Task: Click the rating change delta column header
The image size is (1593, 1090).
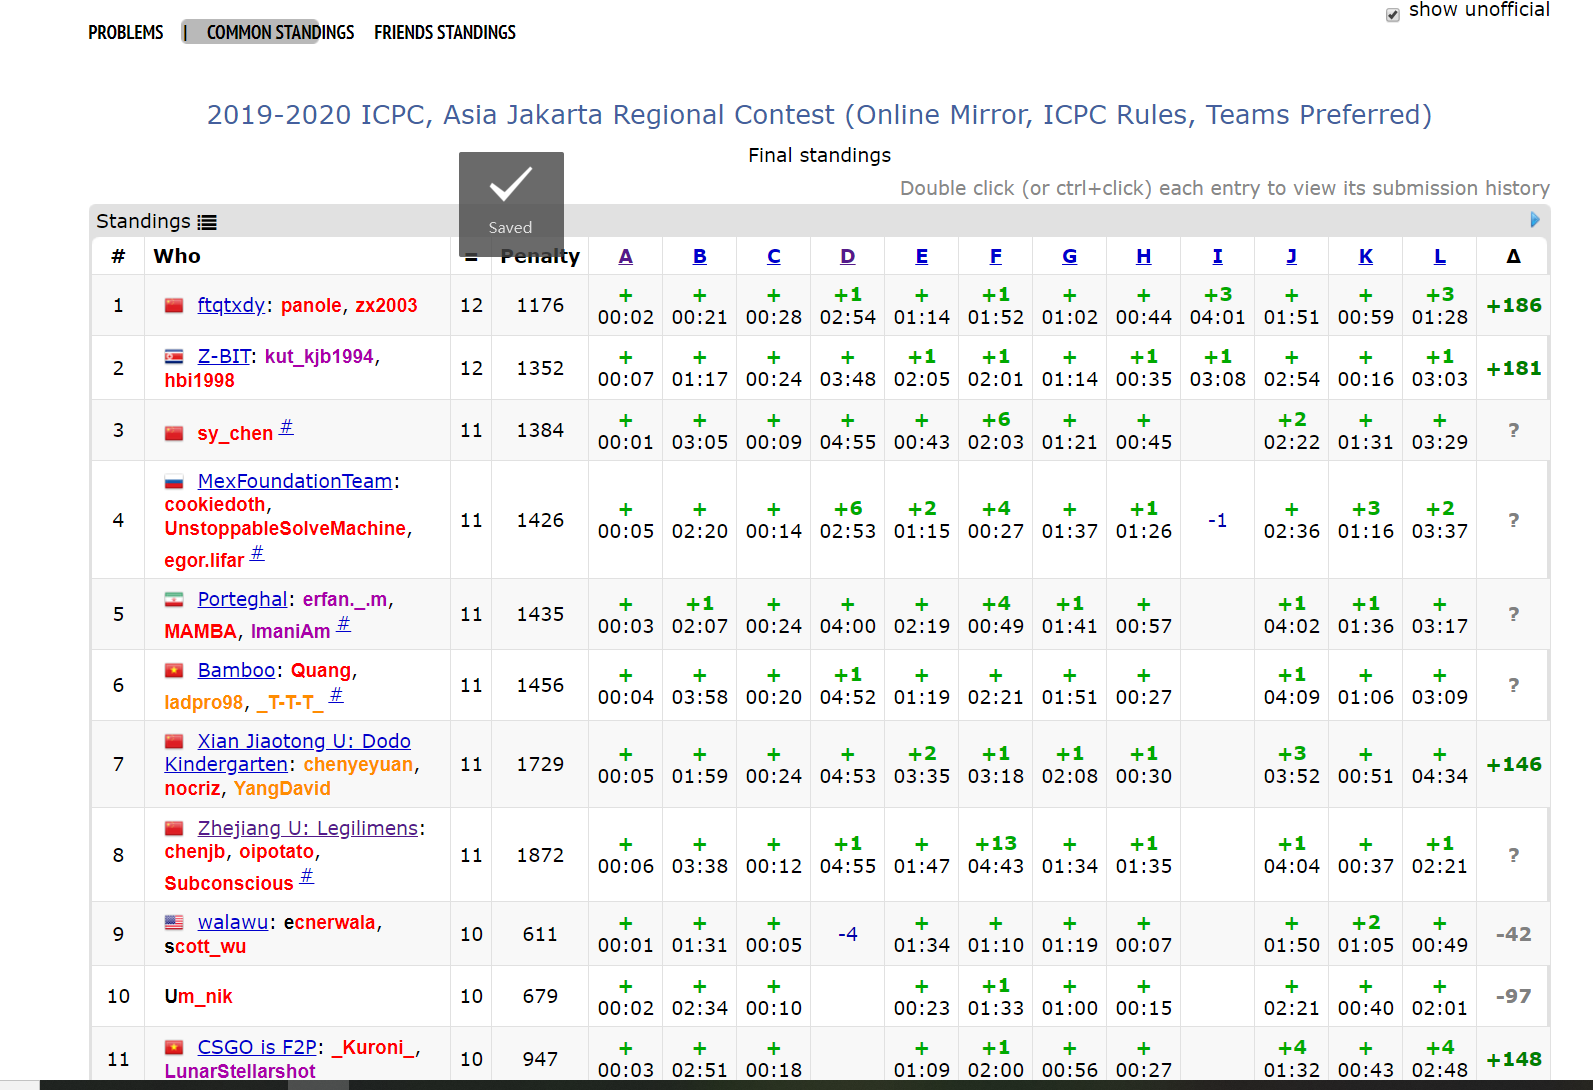Action: coord(1513,257)
